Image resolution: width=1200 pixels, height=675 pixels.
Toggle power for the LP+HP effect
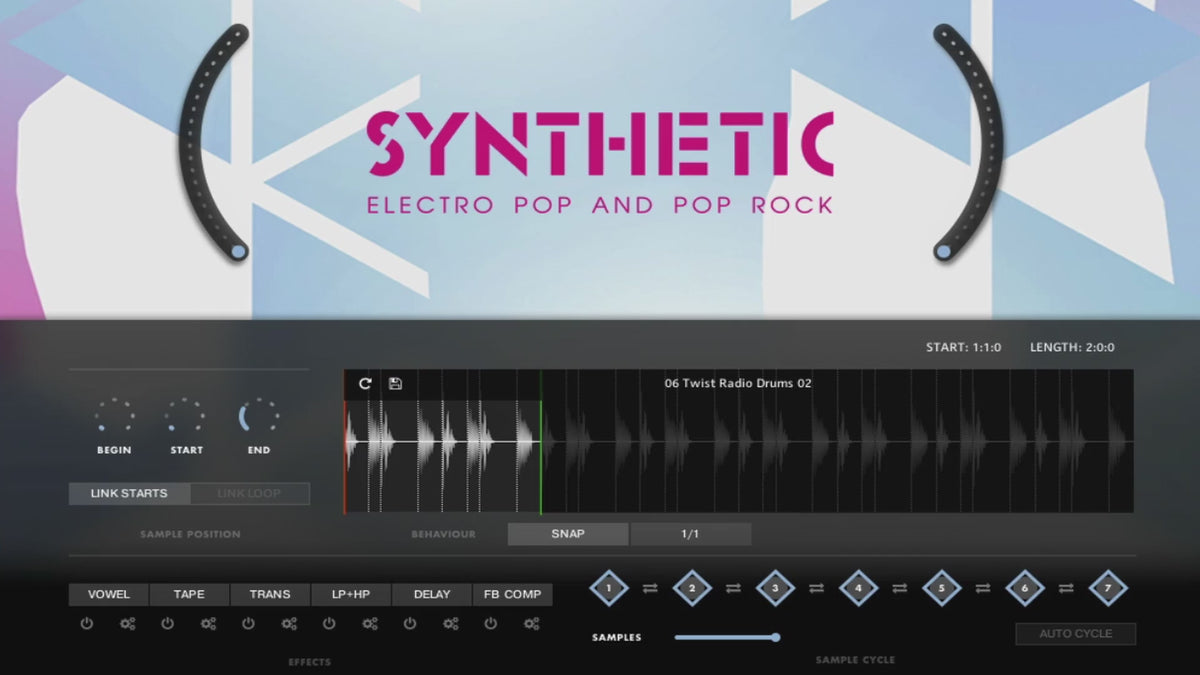point(329,624)
